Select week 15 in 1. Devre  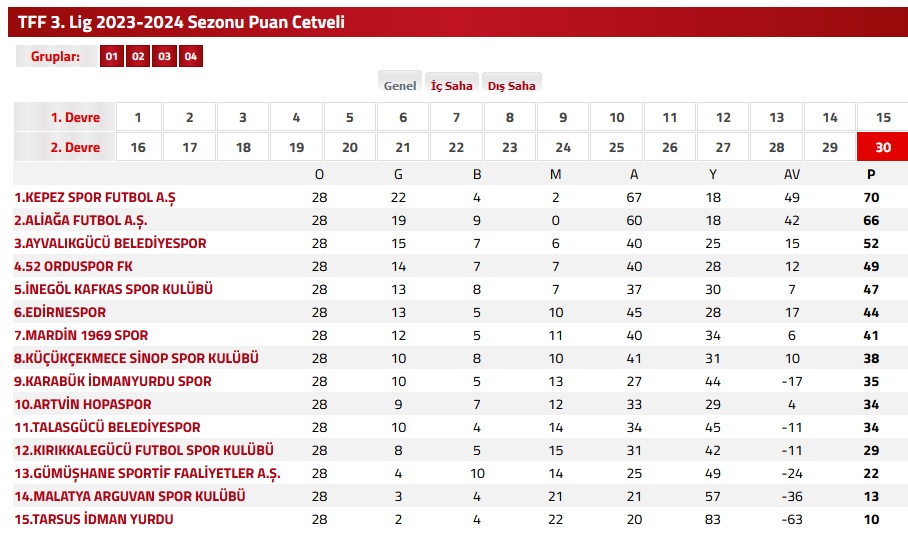point(883,117)
